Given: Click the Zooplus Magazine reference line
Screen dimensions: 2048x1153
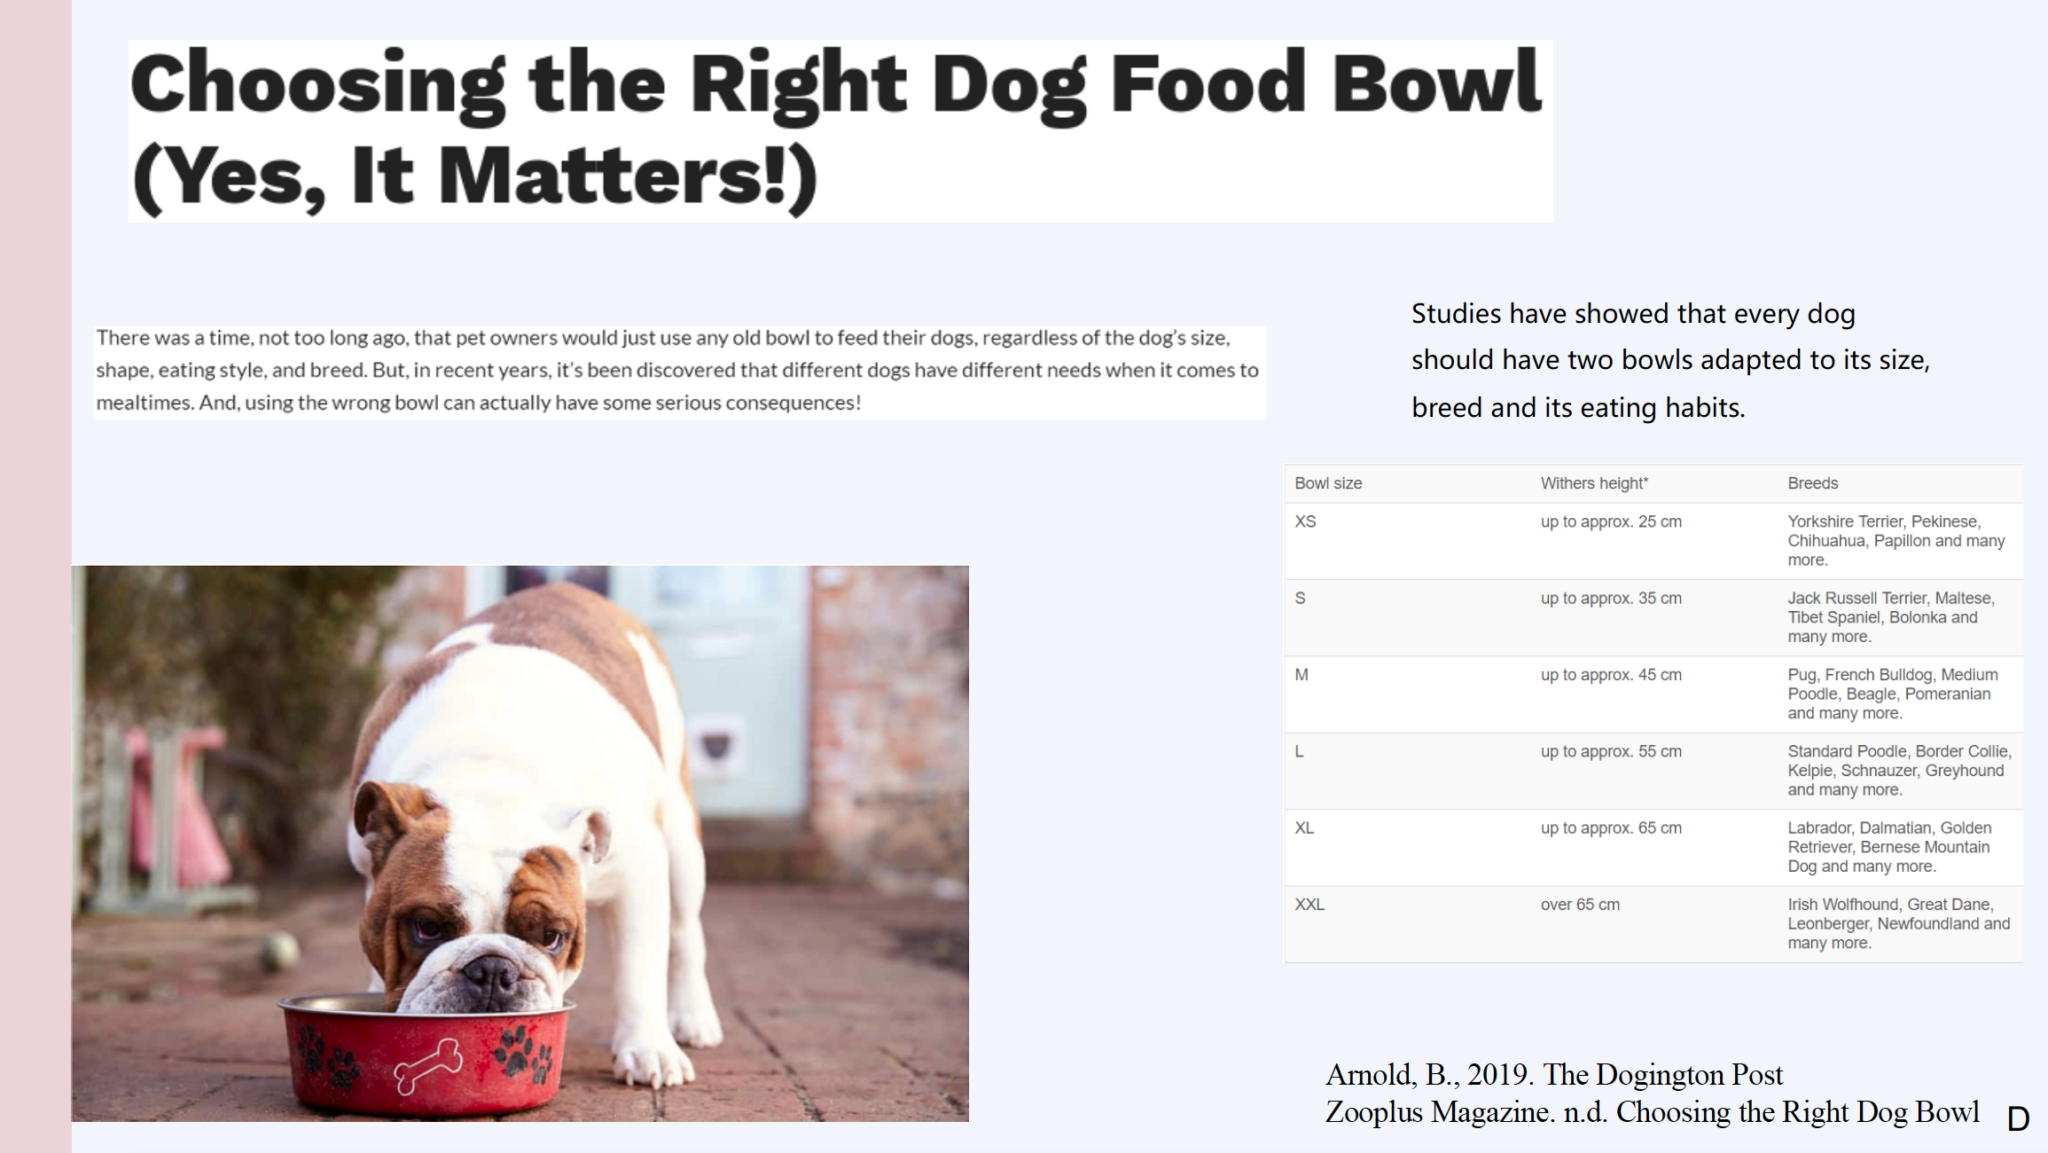Looking at the screenshot, I should click(1652, 1112).
